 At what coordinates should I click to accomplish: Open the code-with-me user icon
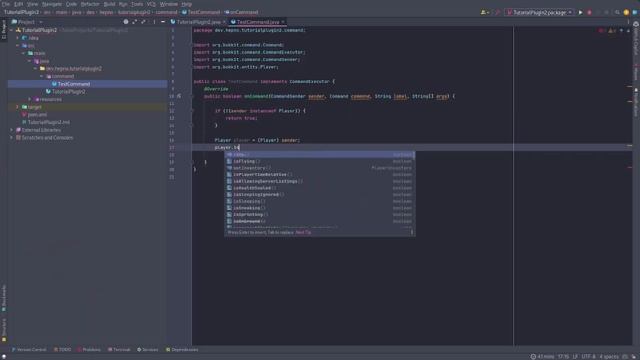[485, 13]
